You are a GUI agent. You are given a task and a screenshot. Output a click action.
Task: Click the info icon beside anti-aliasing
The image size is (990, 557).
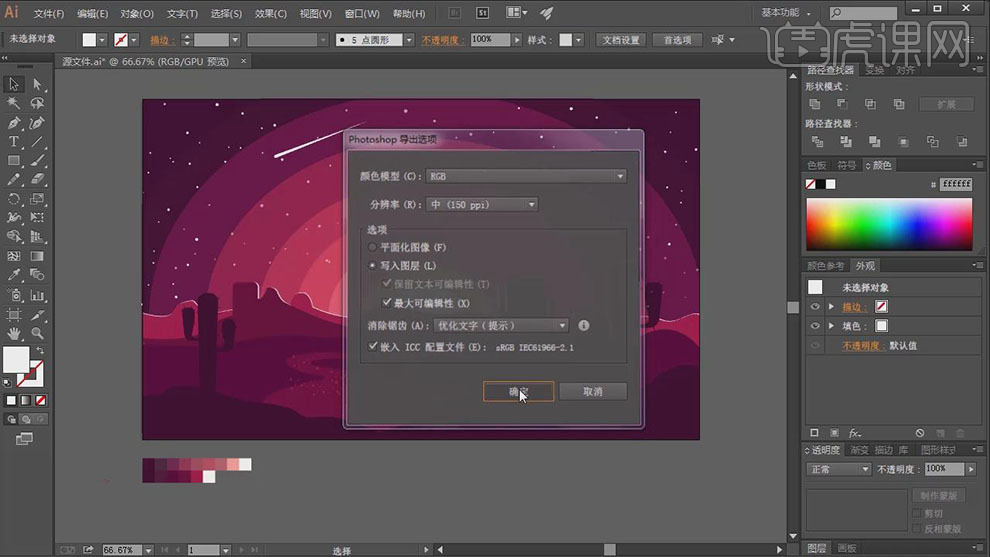pyautogui.click(x=583, y=325)
